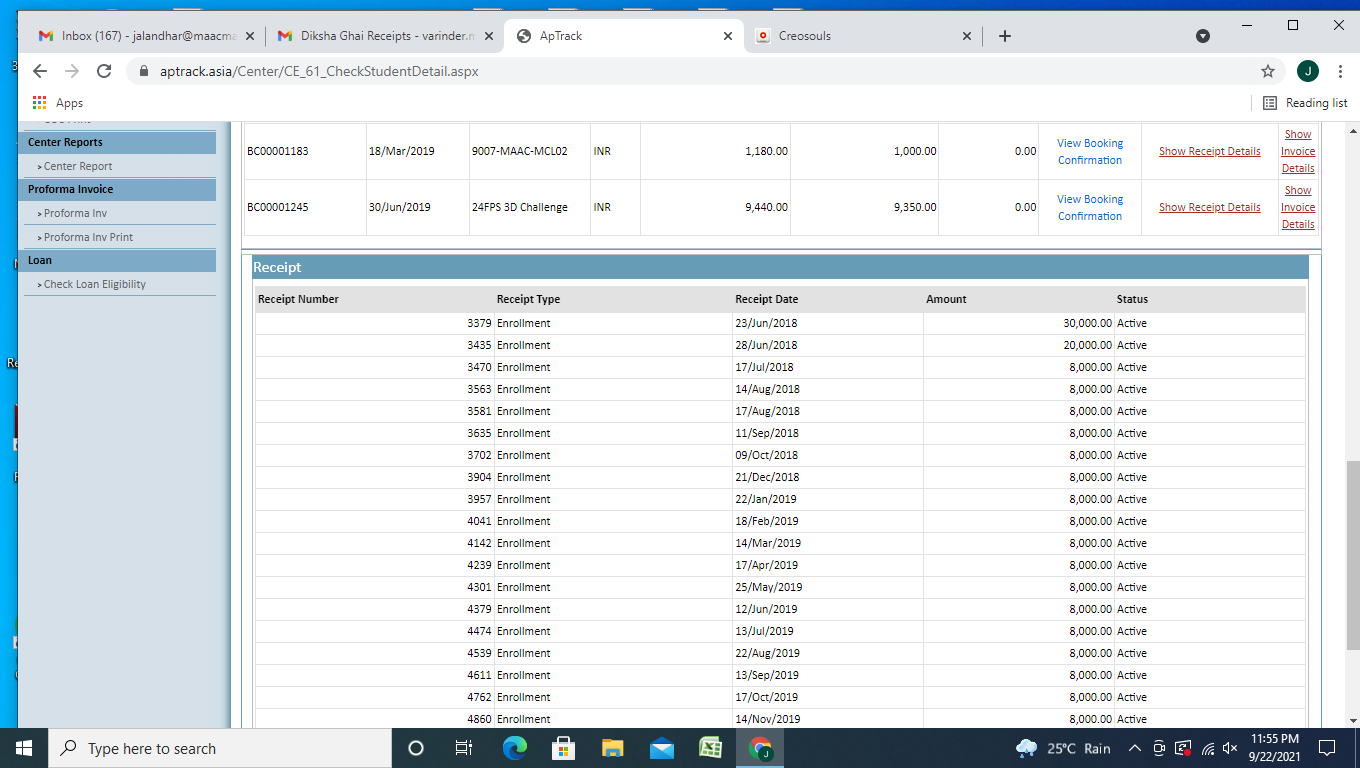
Task: Open Center Report in the sidebar
Action: 78,166
